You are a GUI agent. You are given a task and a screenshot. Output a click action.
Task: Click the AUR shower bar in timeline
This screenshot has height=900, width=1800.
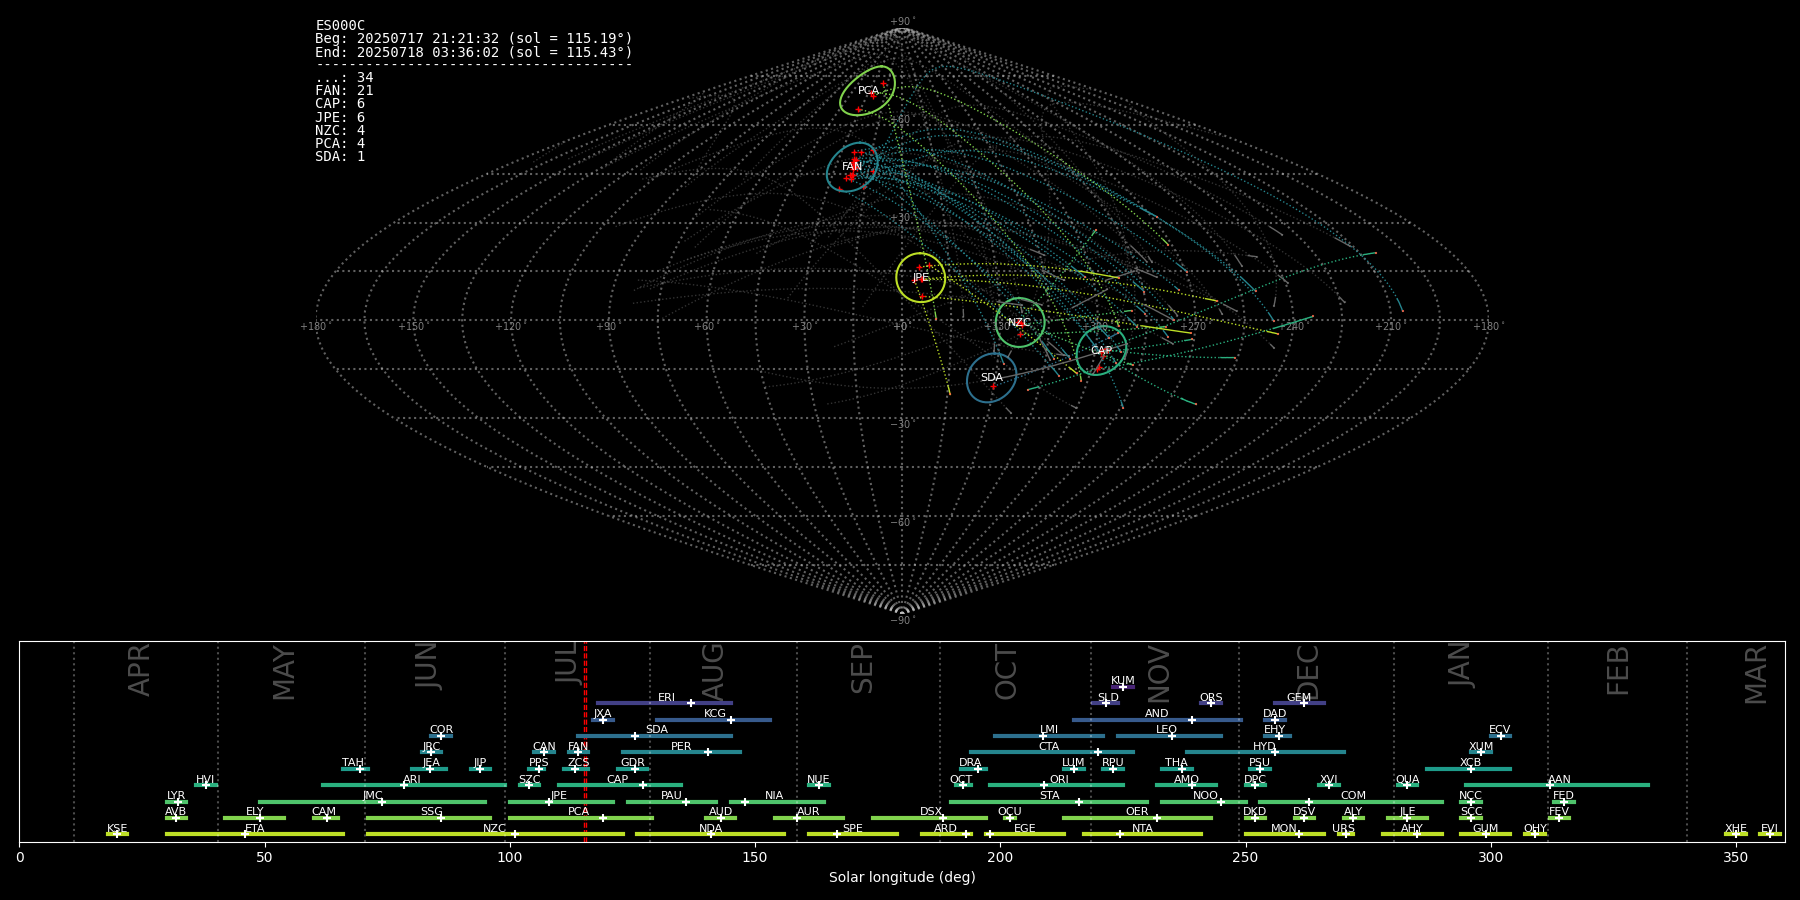(x=808, y=818)
